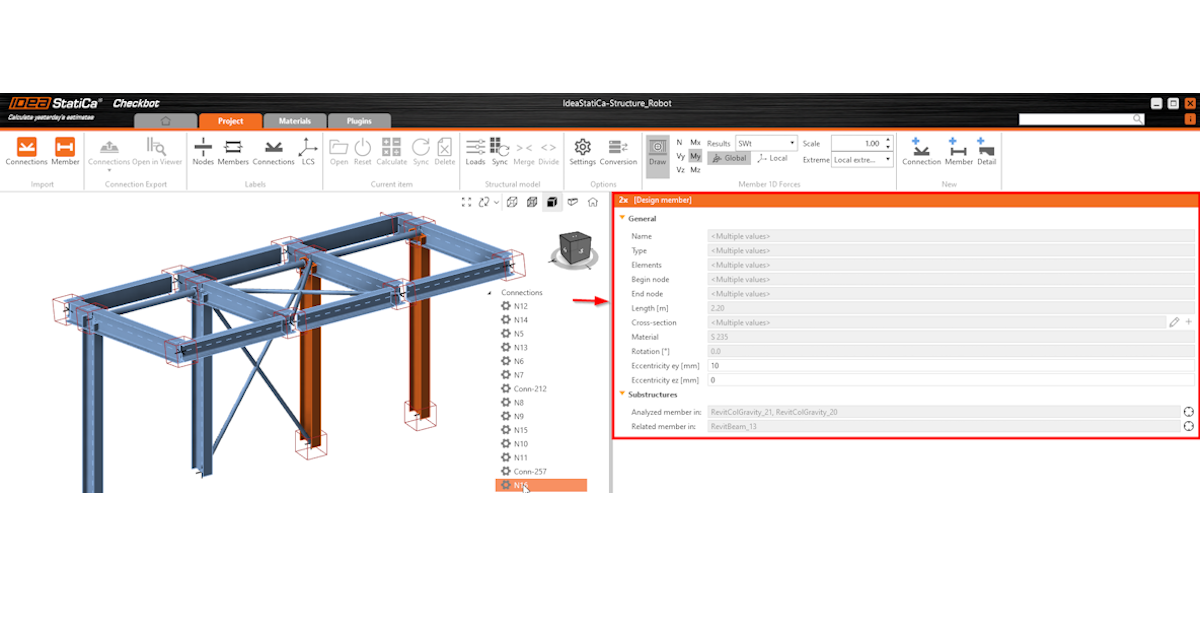Image resolution: width=1200 pixels, height=630 pixels.
Task: Click the Eccentricity ey input field
Action: click(950, 366)
